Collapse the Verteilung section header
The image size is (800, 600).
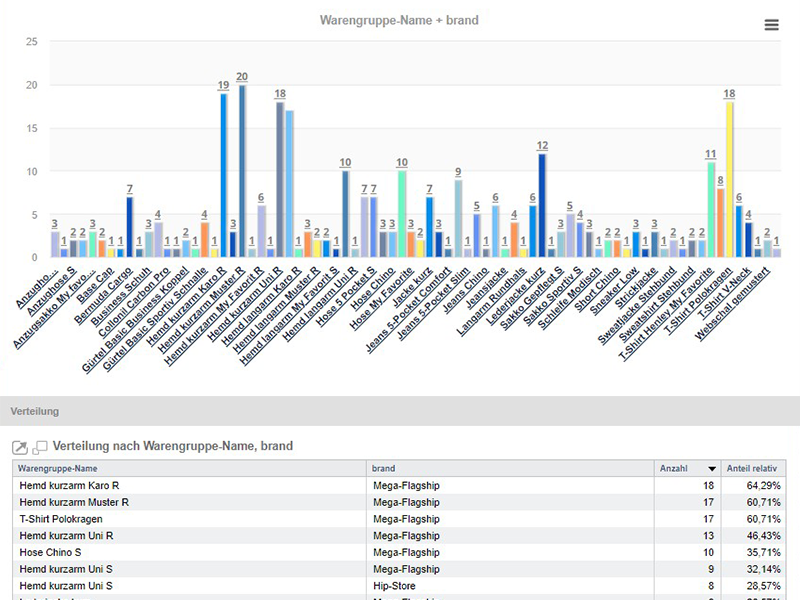(400, 411)
